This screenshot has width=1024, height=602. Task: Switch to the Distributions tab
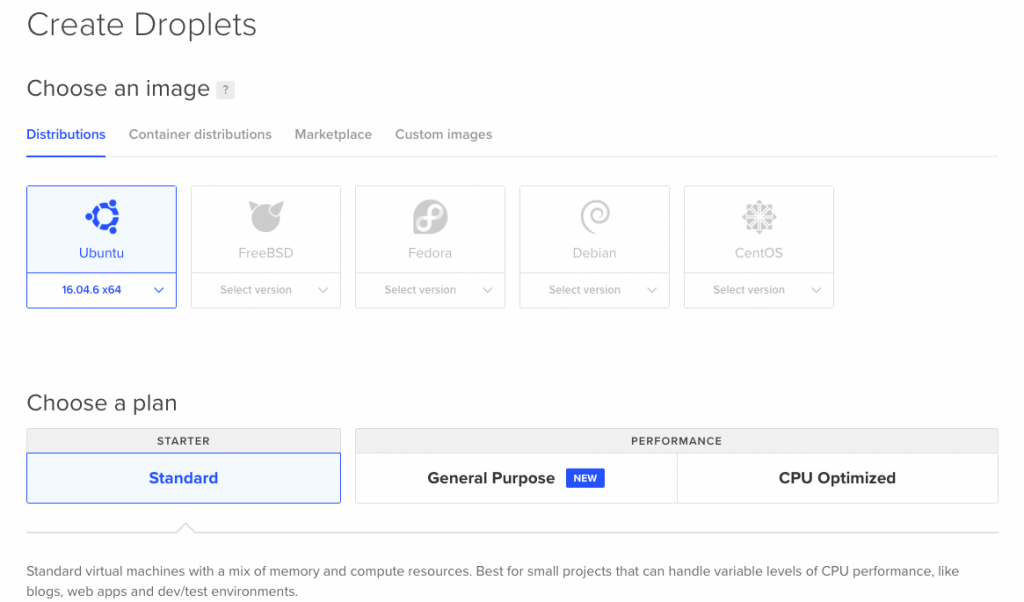(x=66, y=135)
